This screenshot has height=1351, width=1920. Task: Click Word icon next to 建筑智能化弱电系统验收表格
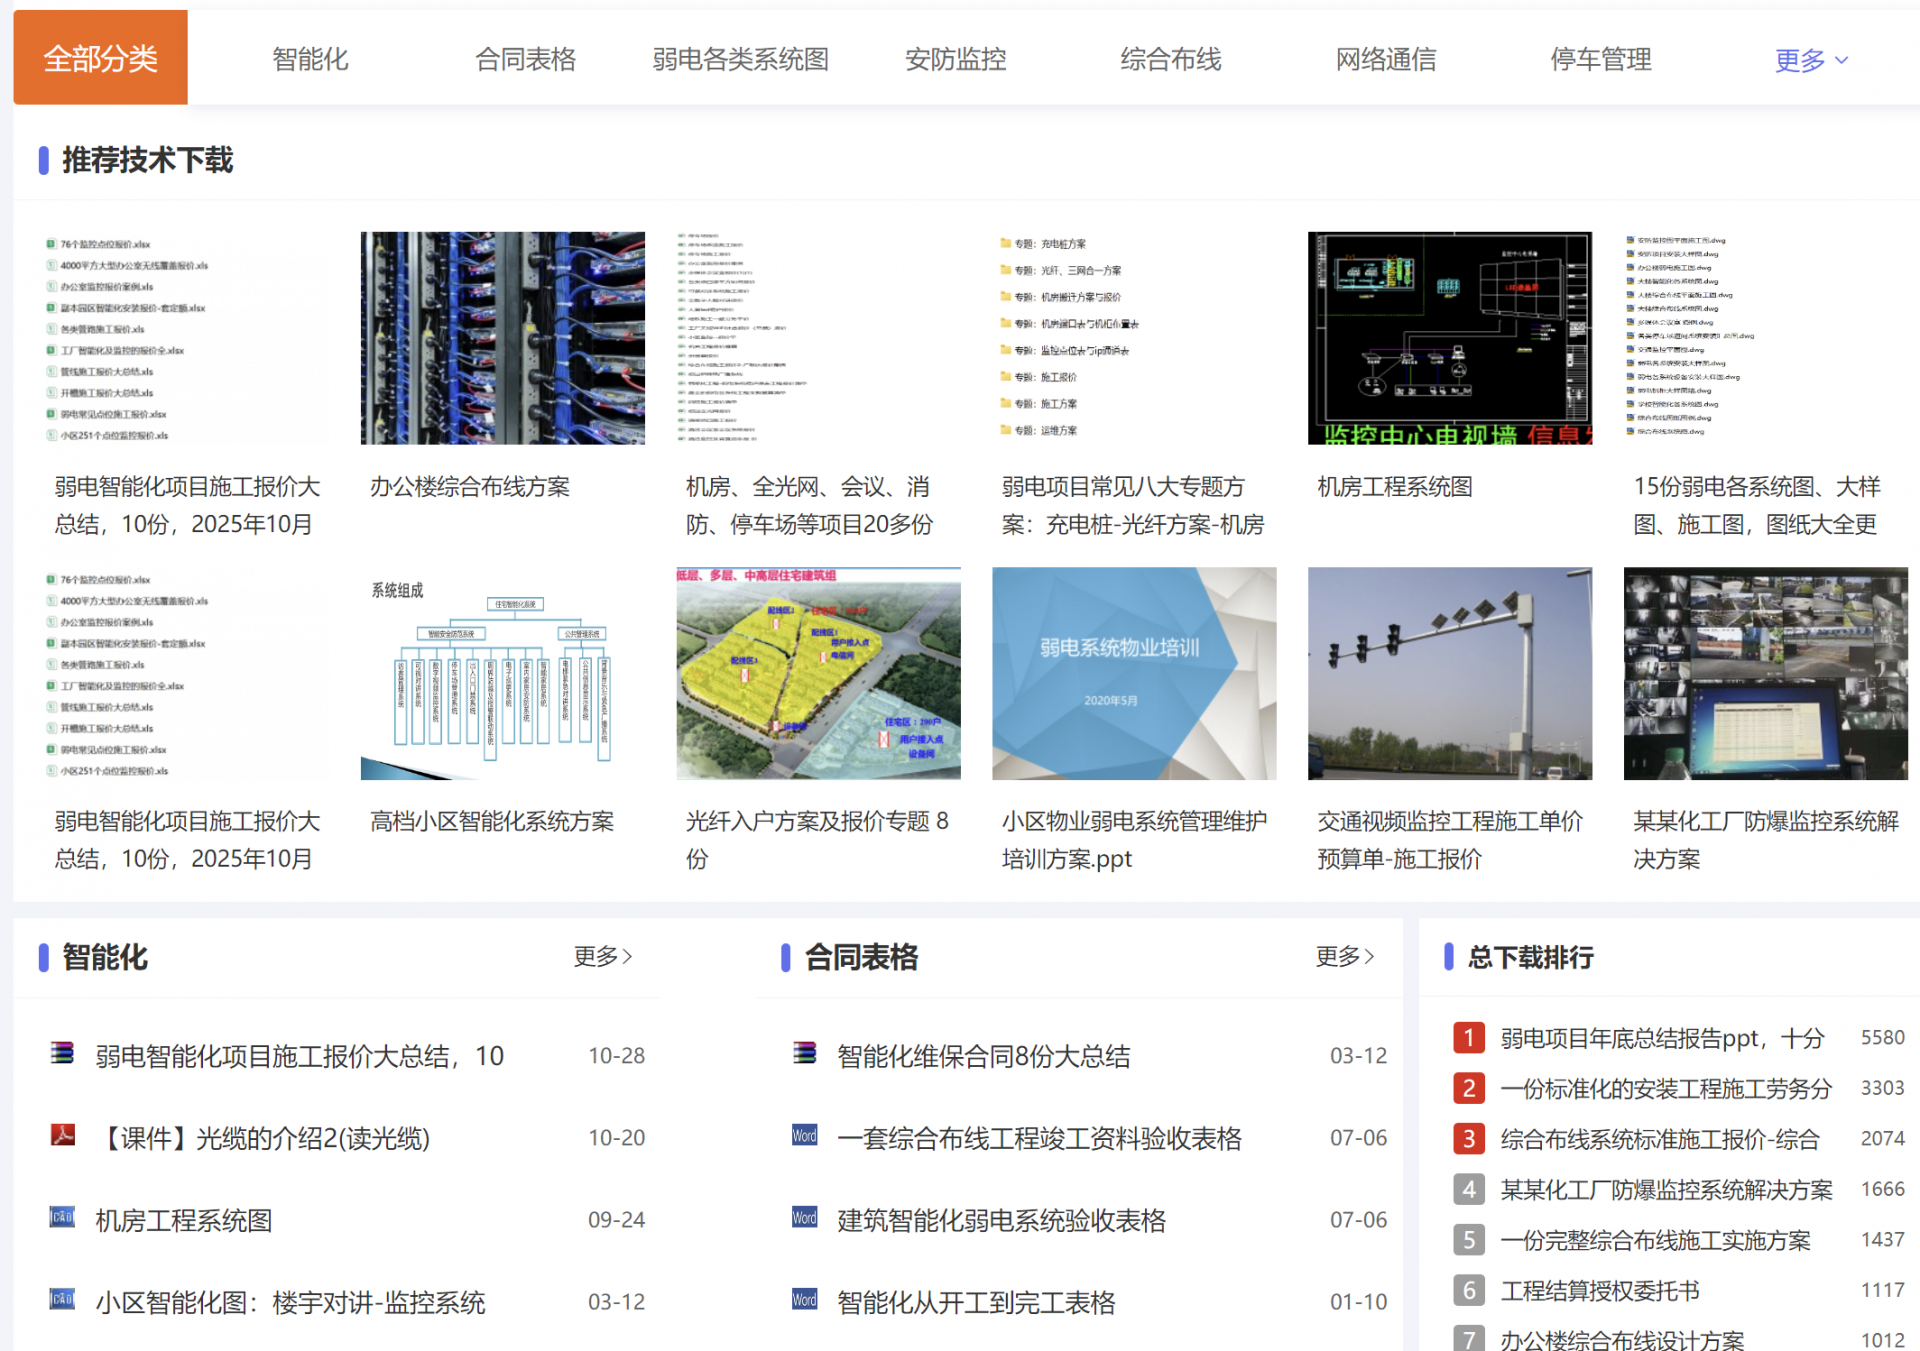tap(804, 1217)
